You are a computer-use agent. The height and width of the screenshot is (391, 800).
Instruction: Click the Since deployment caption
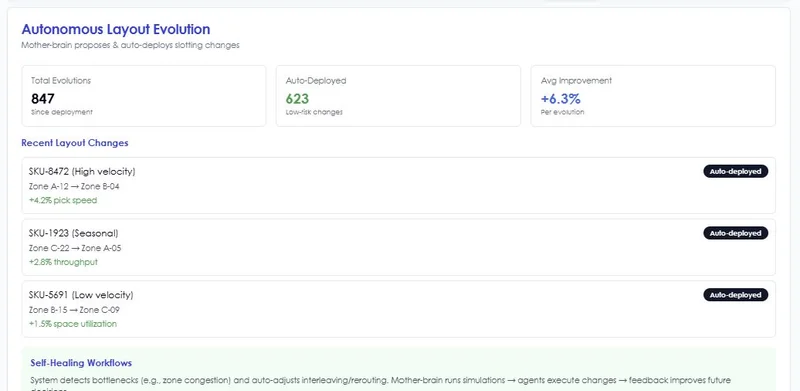click(62, 112)
